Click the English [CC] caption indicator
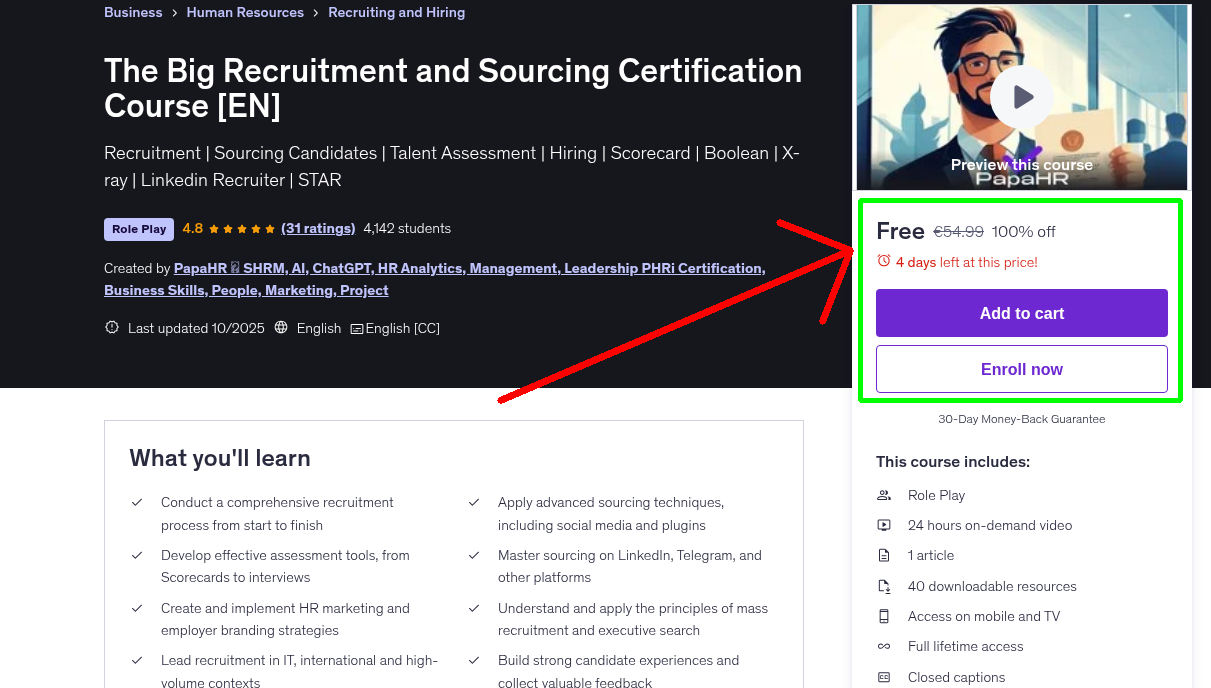This screenshot has width=1211, height=688. (x=395, y=328)
